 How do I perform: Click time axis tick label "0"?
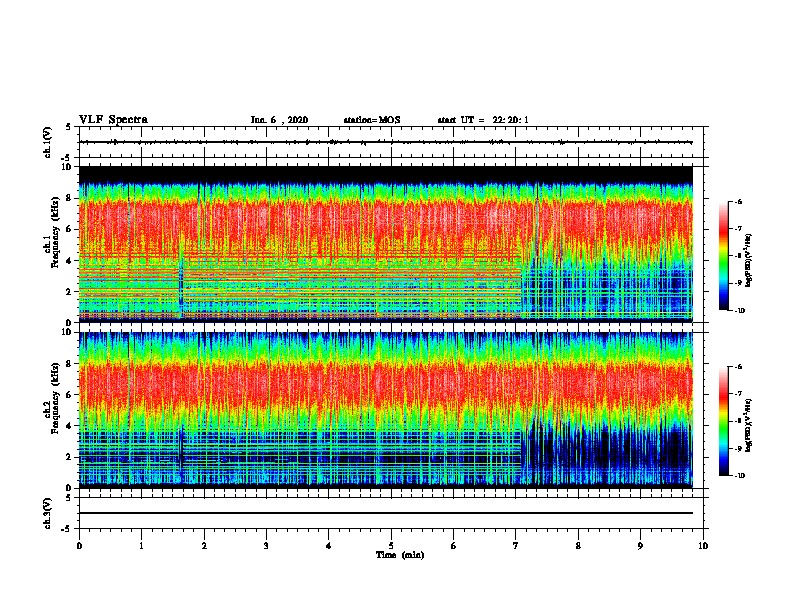(79, 546)
